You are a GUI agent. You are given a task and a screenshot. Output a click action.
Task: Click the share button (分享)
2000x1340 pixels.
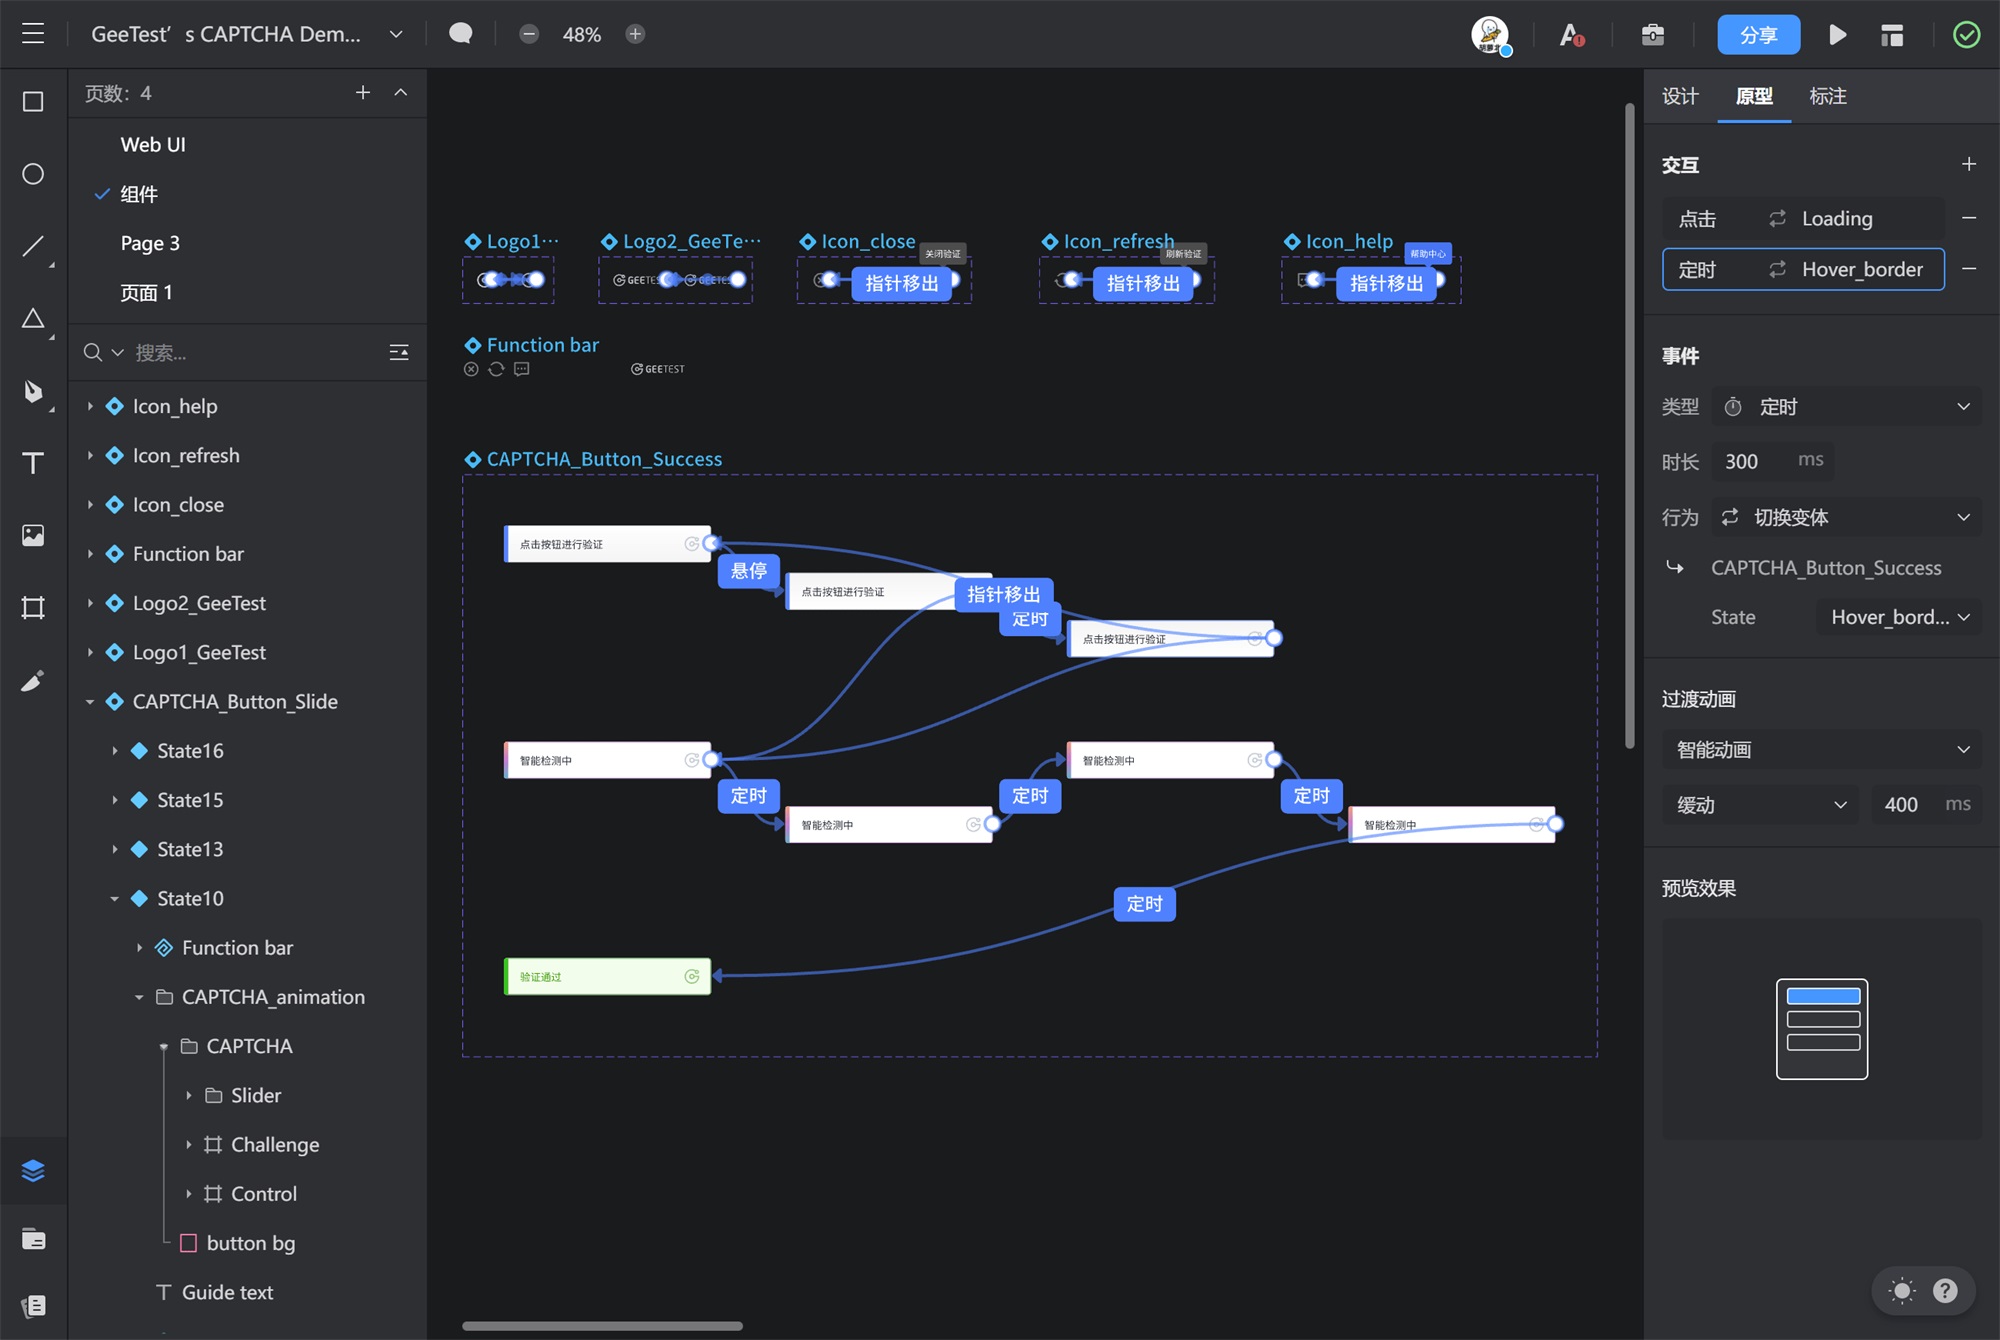coord(1761,33)
